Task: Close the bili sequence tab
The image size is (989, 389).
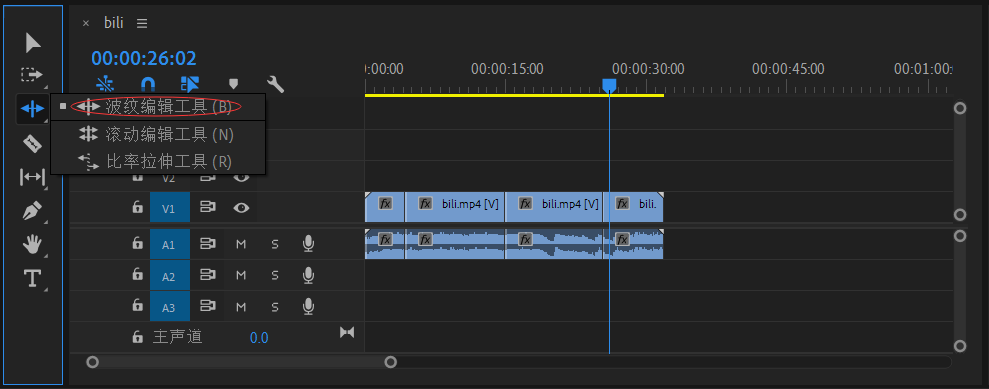Action: coord(86,23)
